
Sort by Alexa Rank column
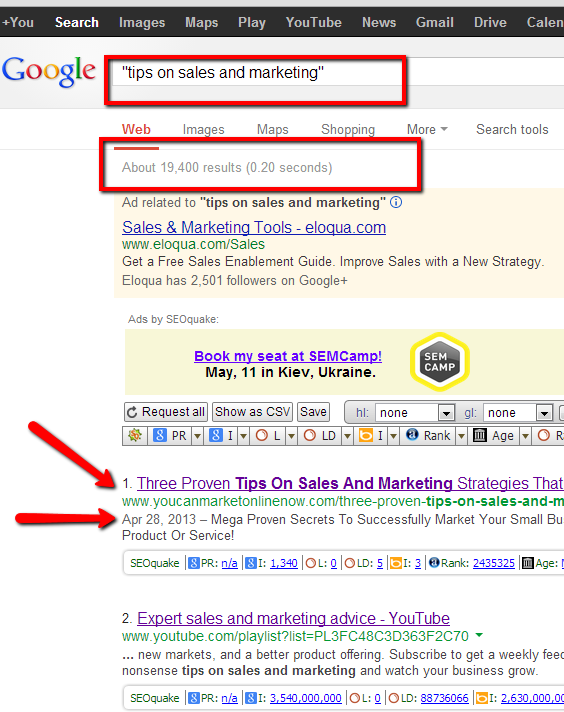[x=428, y=436]
